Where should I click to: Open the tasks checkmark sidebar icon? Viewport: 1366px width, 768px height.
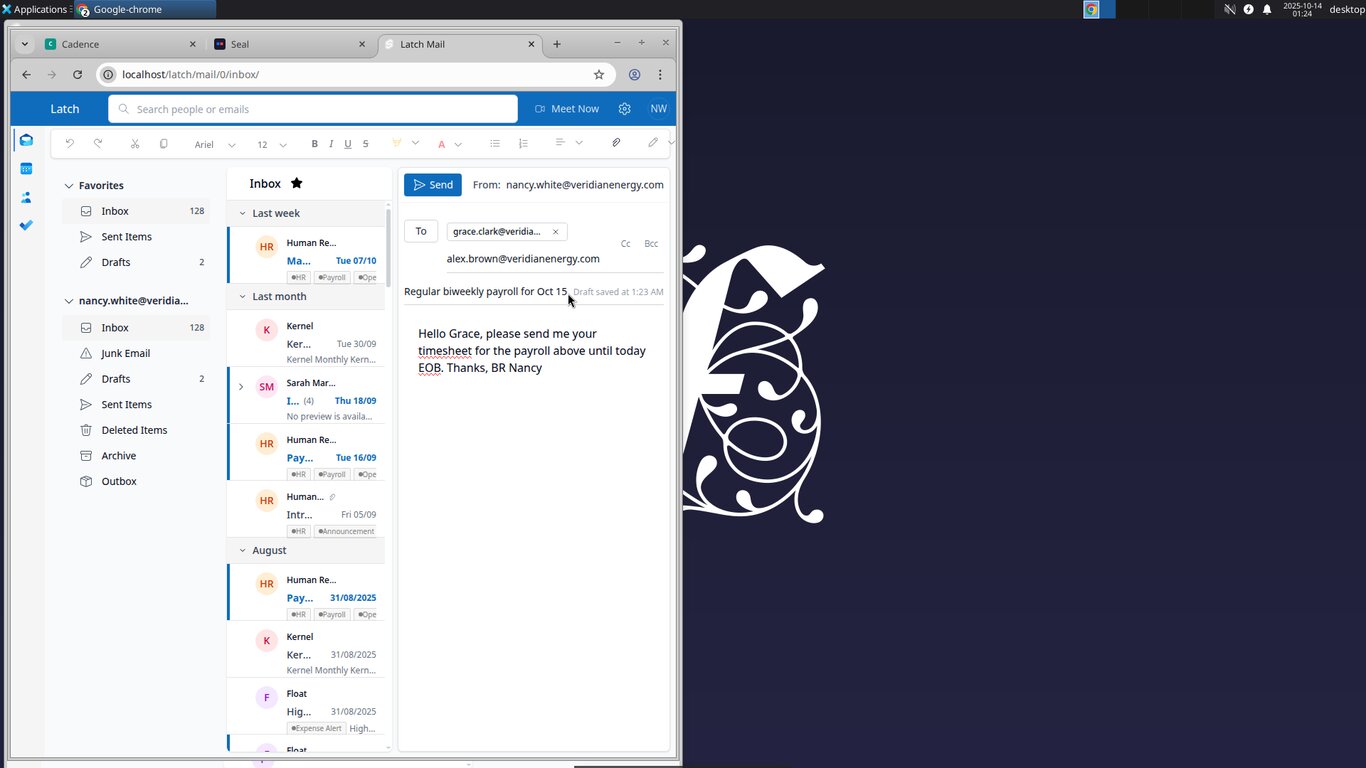26,225
